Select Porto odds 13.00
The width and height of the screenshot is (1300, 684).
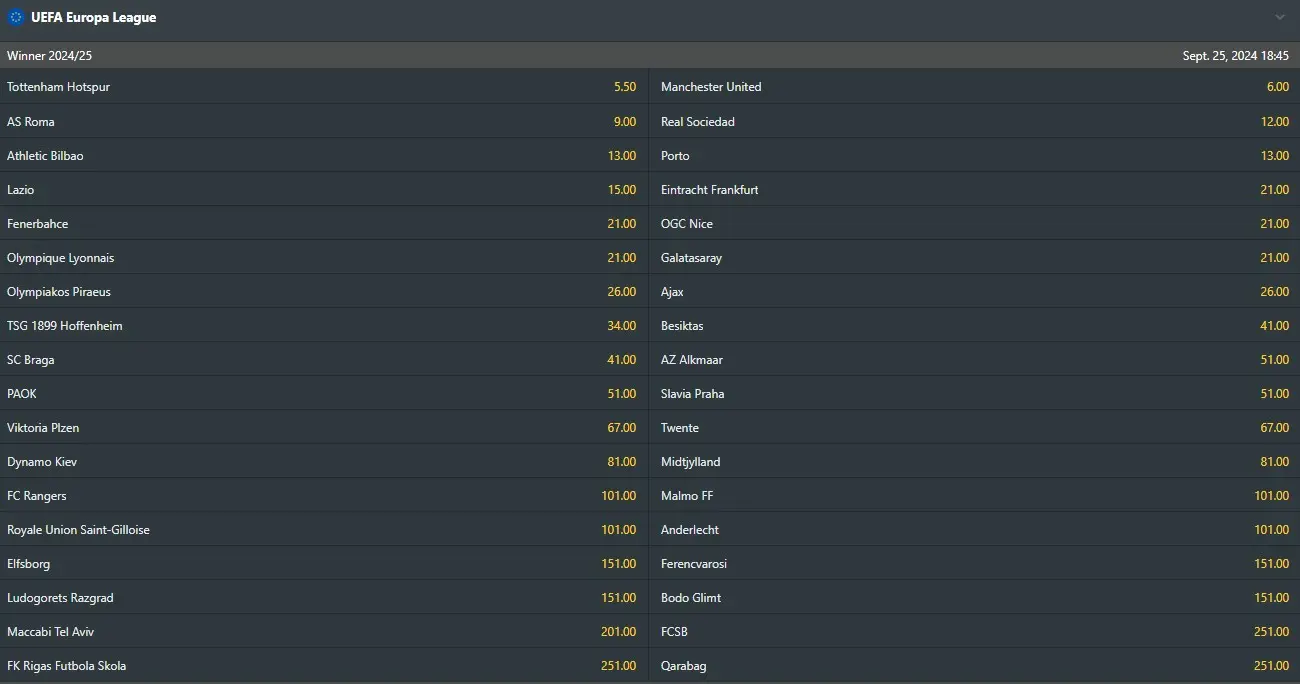click(1274, 156)
